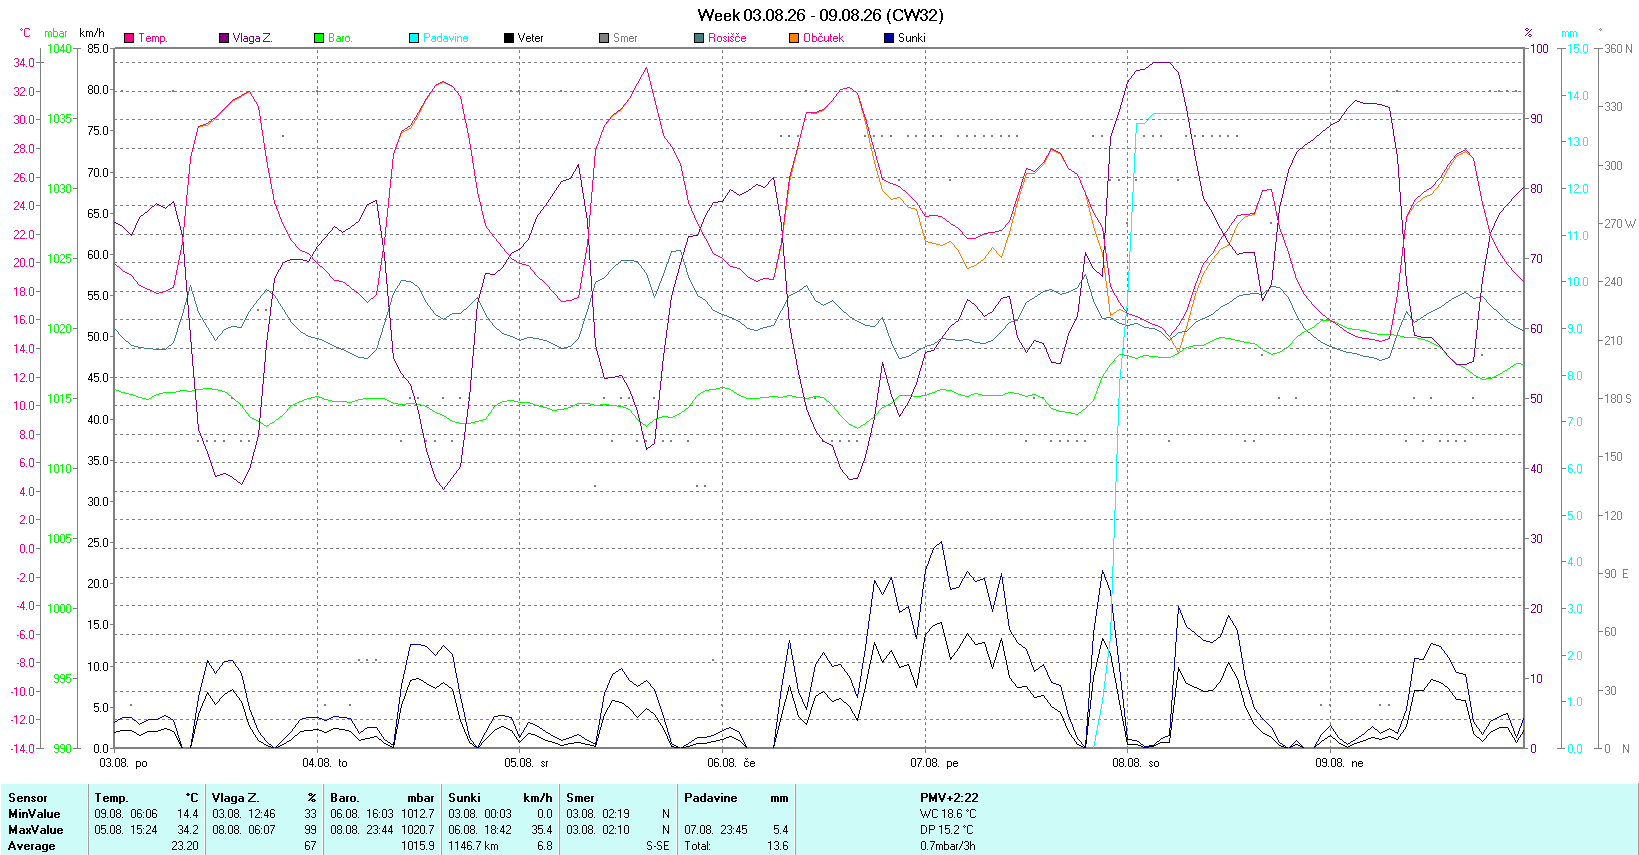1639x855 pixels.
Task: Click the 'MinValue' row label
Action: tap(34, 814)
